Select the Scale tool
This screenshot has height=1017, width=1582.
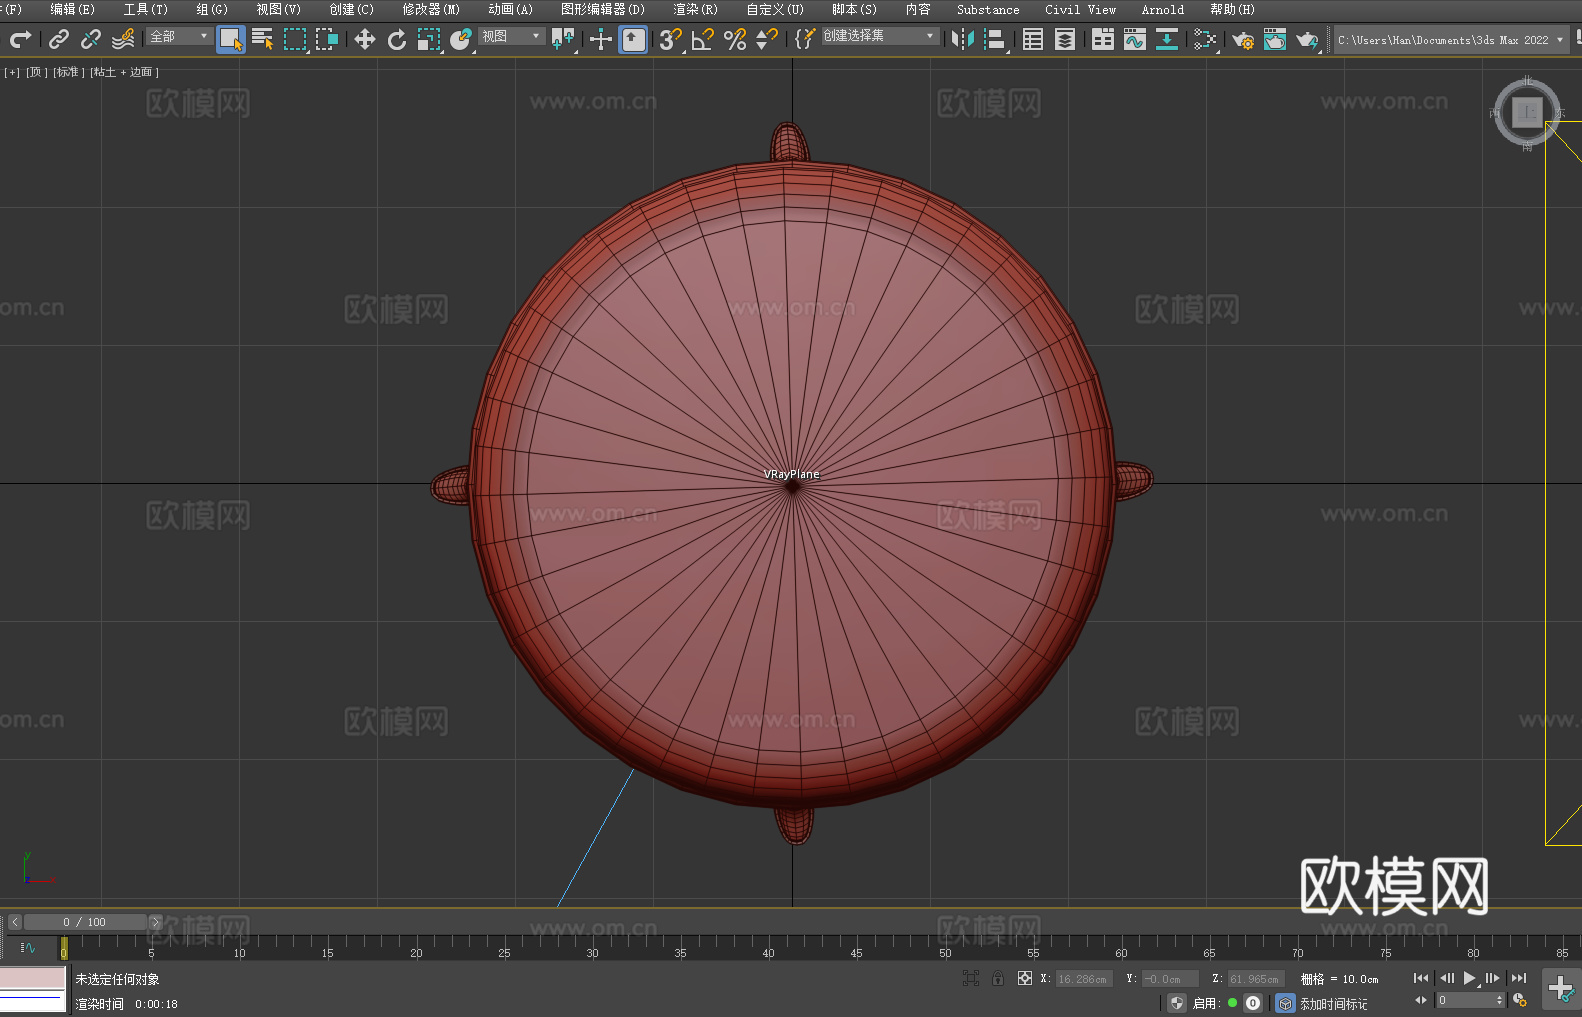(x=429, y=39)
